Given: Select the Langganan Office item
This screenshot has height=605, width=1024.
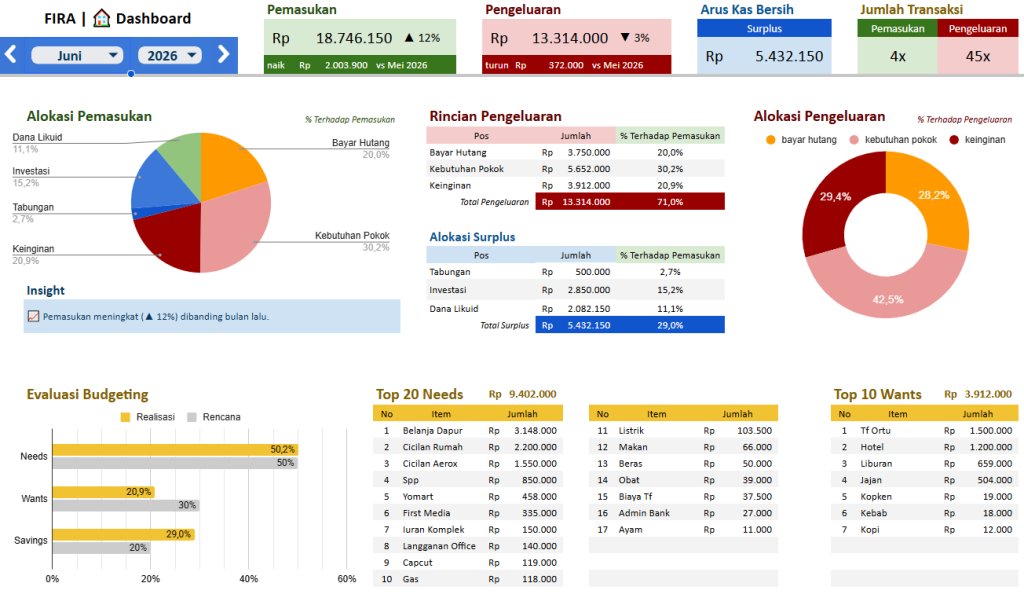Looking at the screenshot, I should click(439, 546).
